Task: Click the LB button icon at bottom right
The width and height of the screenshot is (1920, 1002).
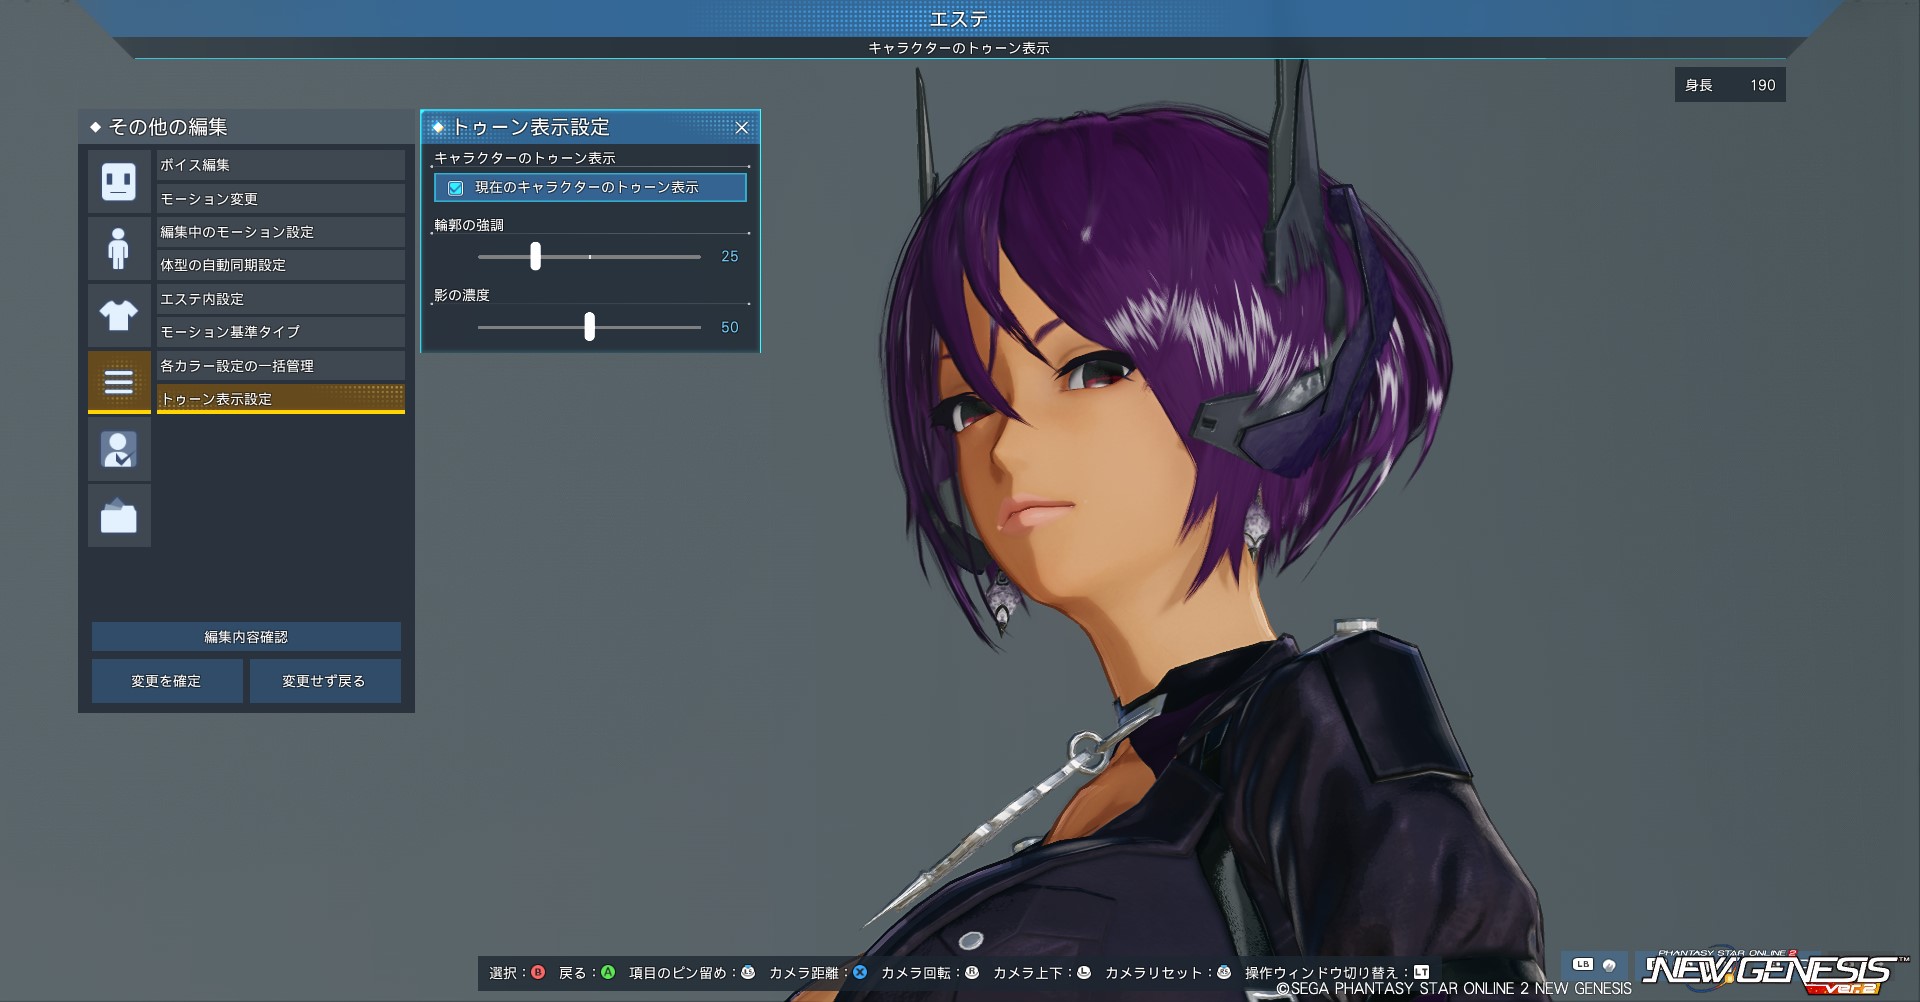Action: pyautogui.click(x=1583, y=965)
